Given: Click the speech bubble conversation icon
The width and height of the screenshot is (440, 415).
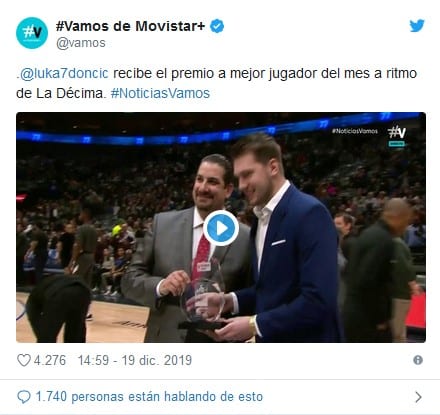Looking at the screenshot, I should [24, 397].
